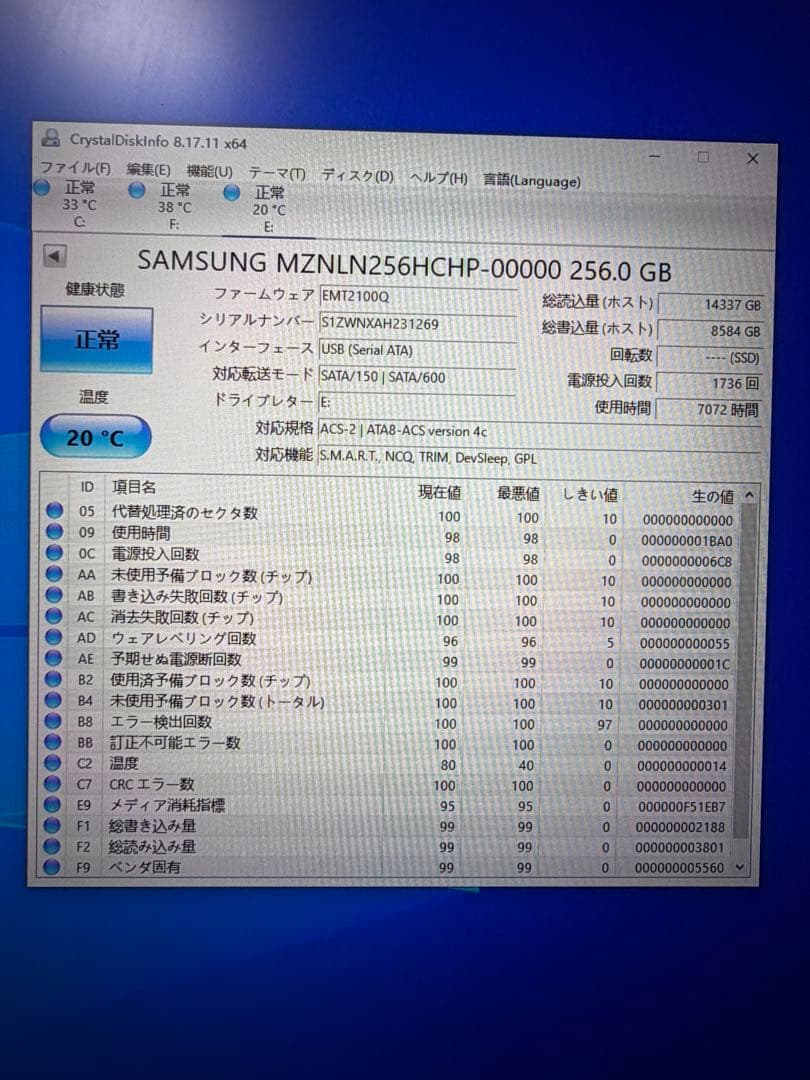
Task: Open the 編集(E) menu
Action: tap(149, 169)
